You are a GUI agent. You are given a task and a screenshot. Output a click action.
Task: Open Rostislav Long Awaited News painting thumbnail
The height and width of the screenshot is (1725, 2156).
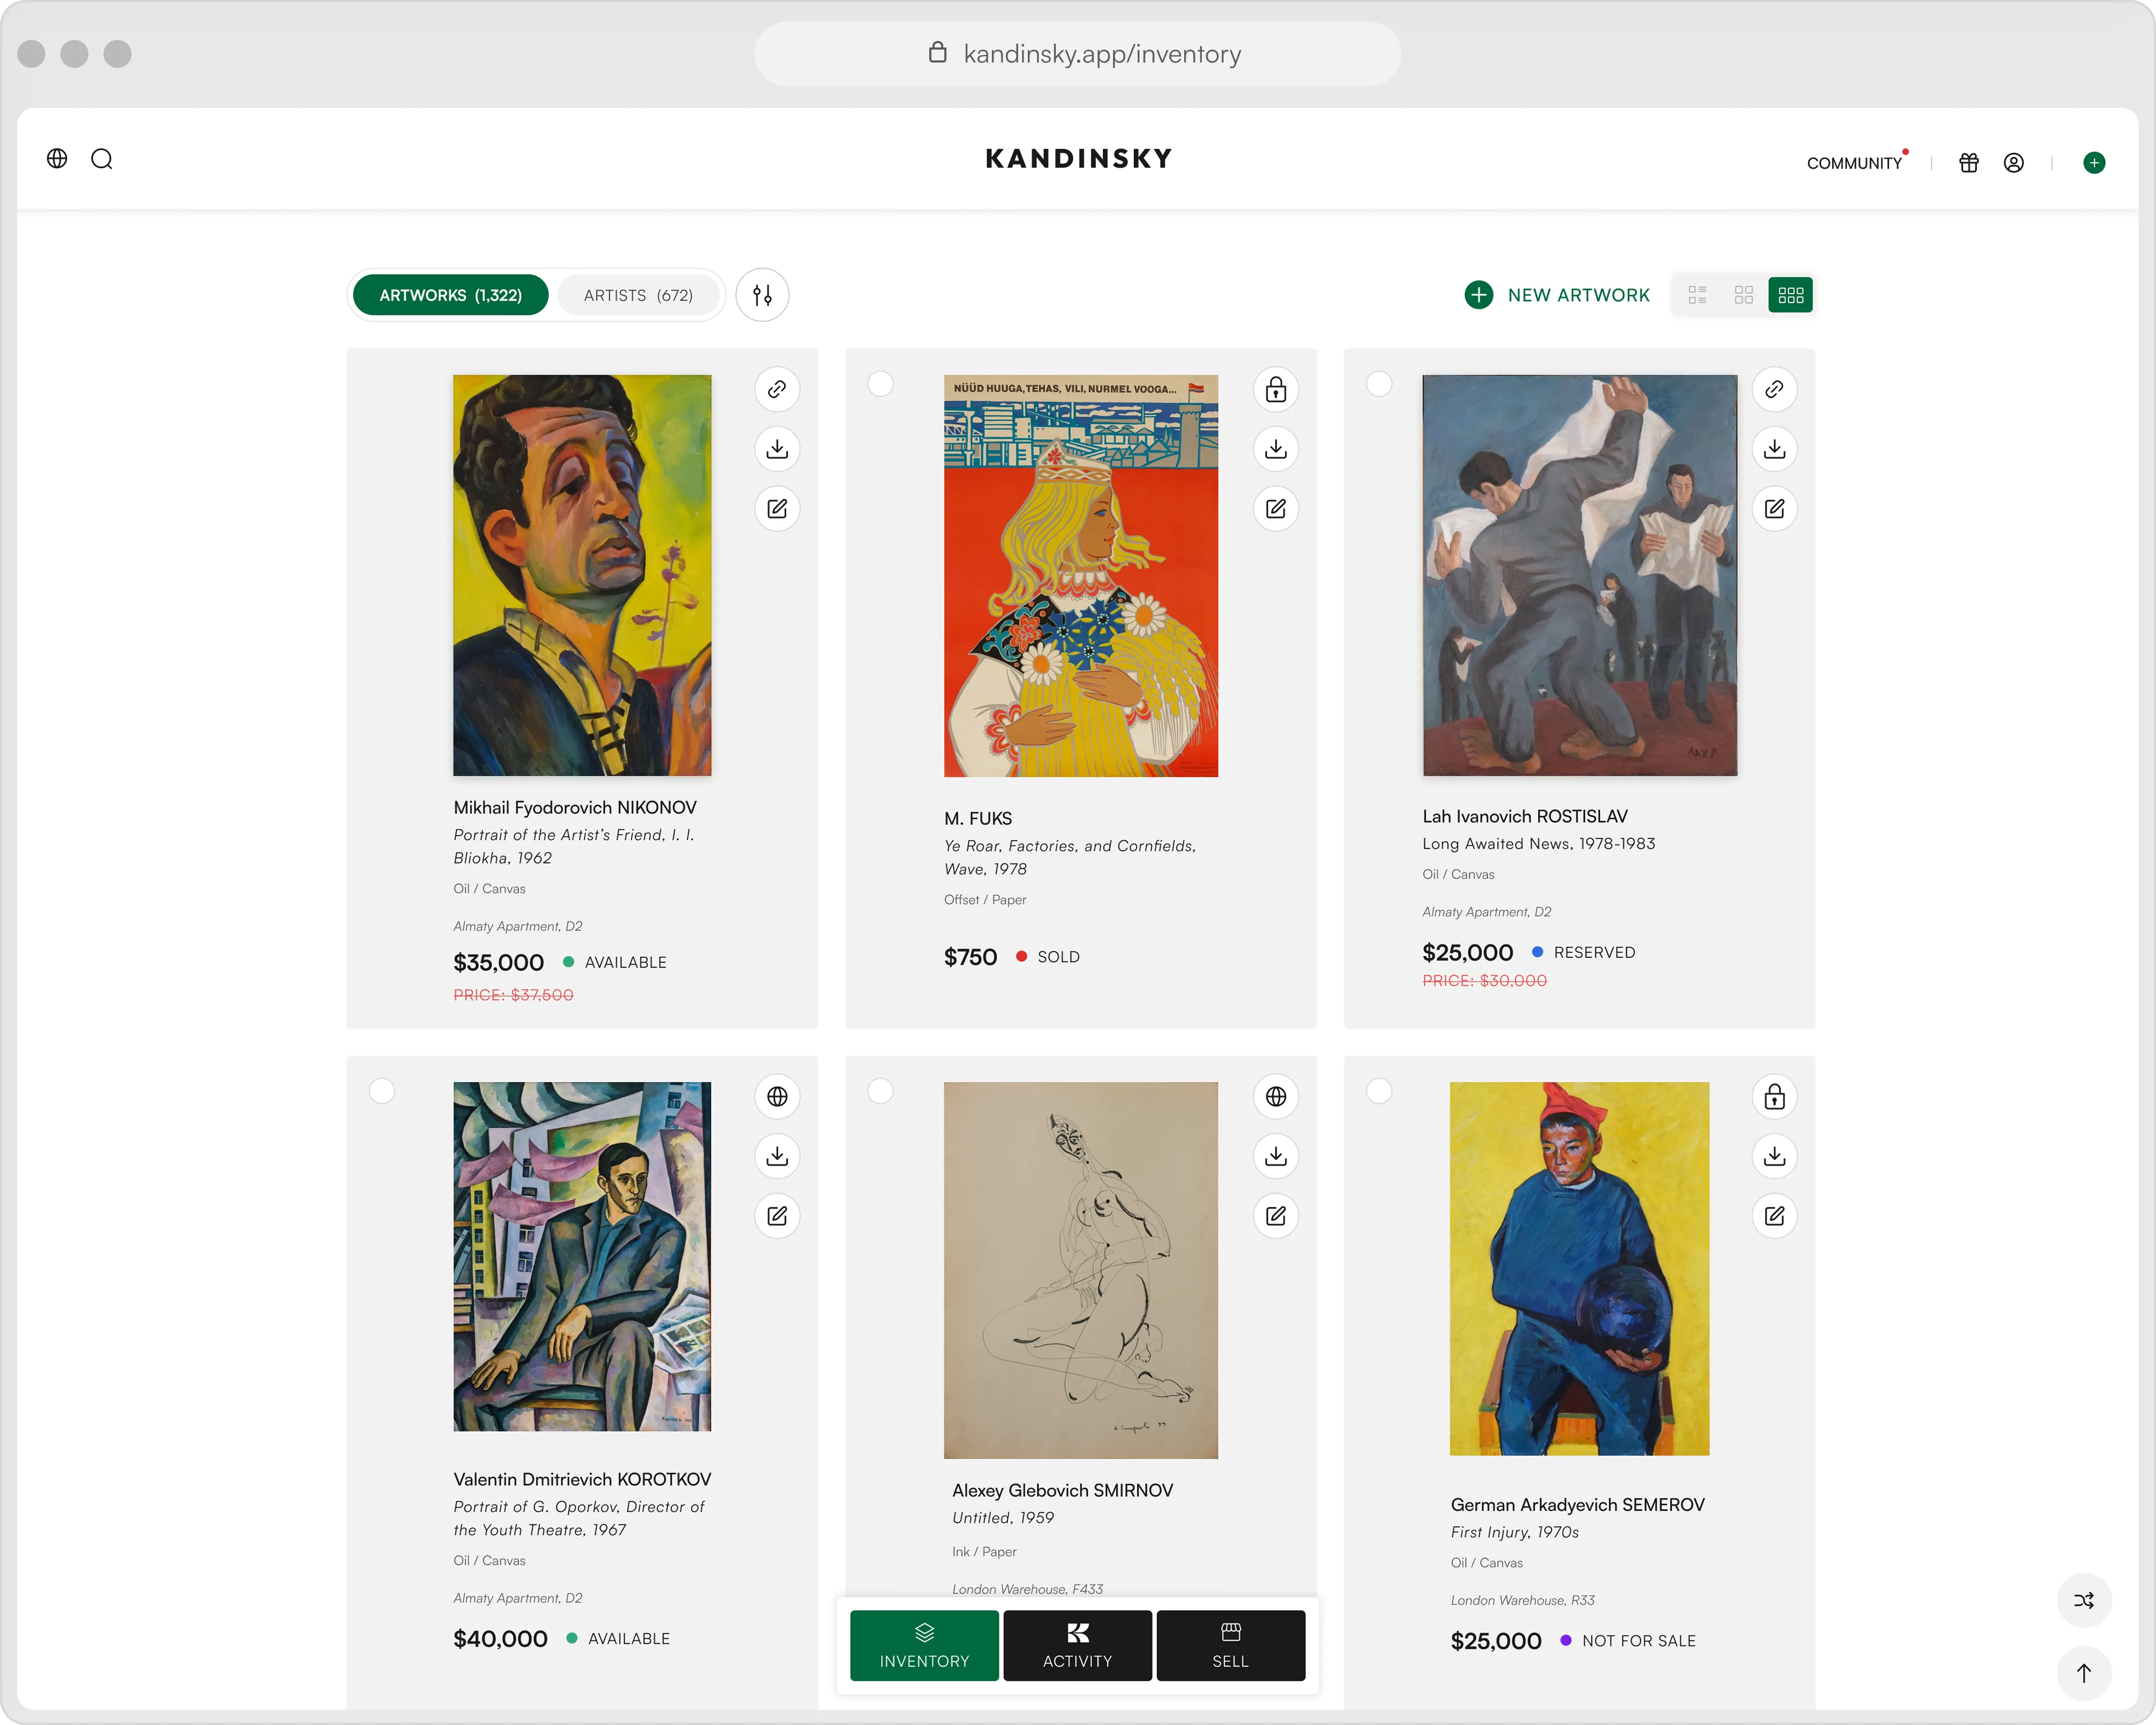[x=1579, y=575]
